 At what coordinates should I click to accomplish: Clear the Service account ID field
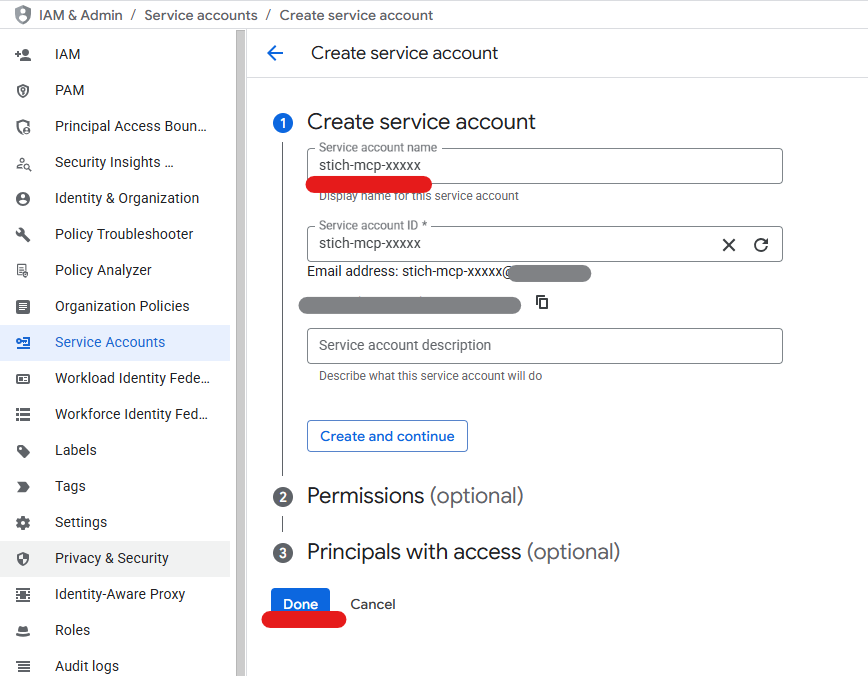click(x=728, y=245)
